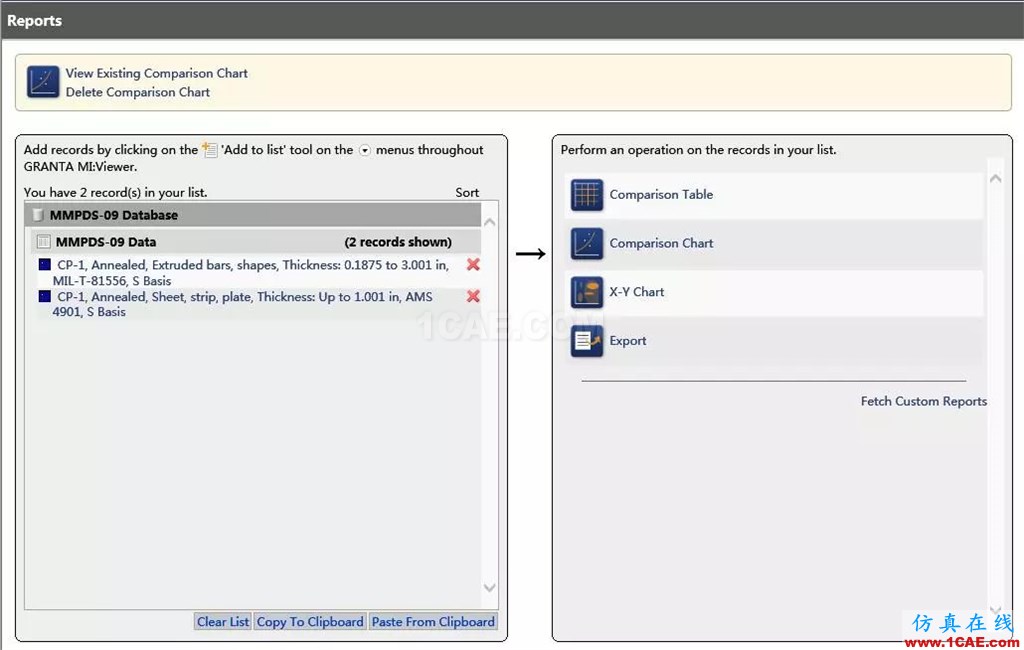Click the Comparison Chart icon in operations list
Screen dimensions: 1024x650
click(x=586, y=244)
